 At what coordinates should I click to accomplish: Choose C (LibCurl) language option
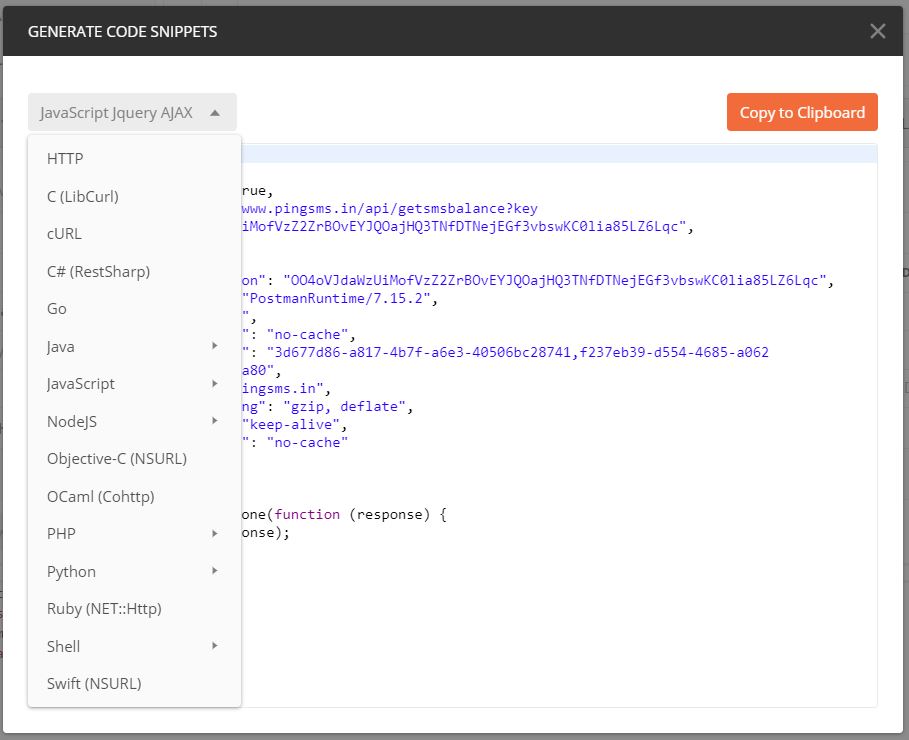134,196
